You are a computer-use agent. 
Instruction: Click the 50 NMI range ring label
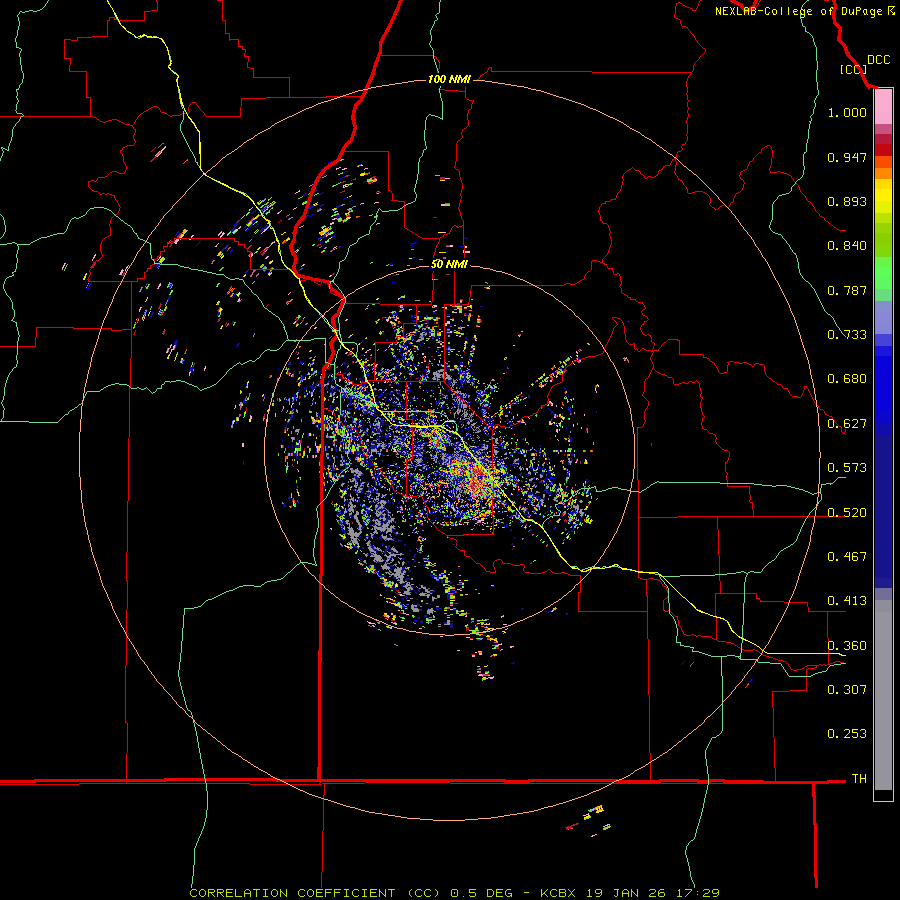coord(449,264)
